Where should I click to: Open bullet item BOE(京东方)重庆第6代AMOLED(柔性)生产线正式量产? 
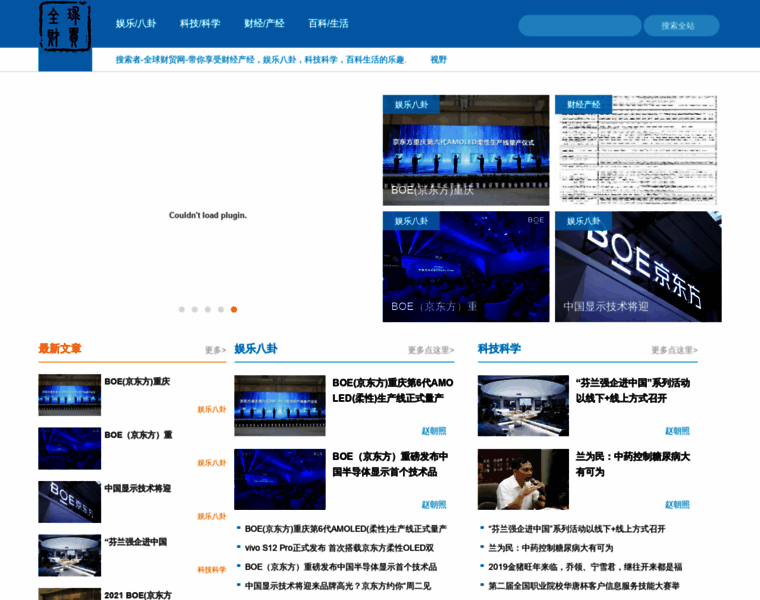346,529
